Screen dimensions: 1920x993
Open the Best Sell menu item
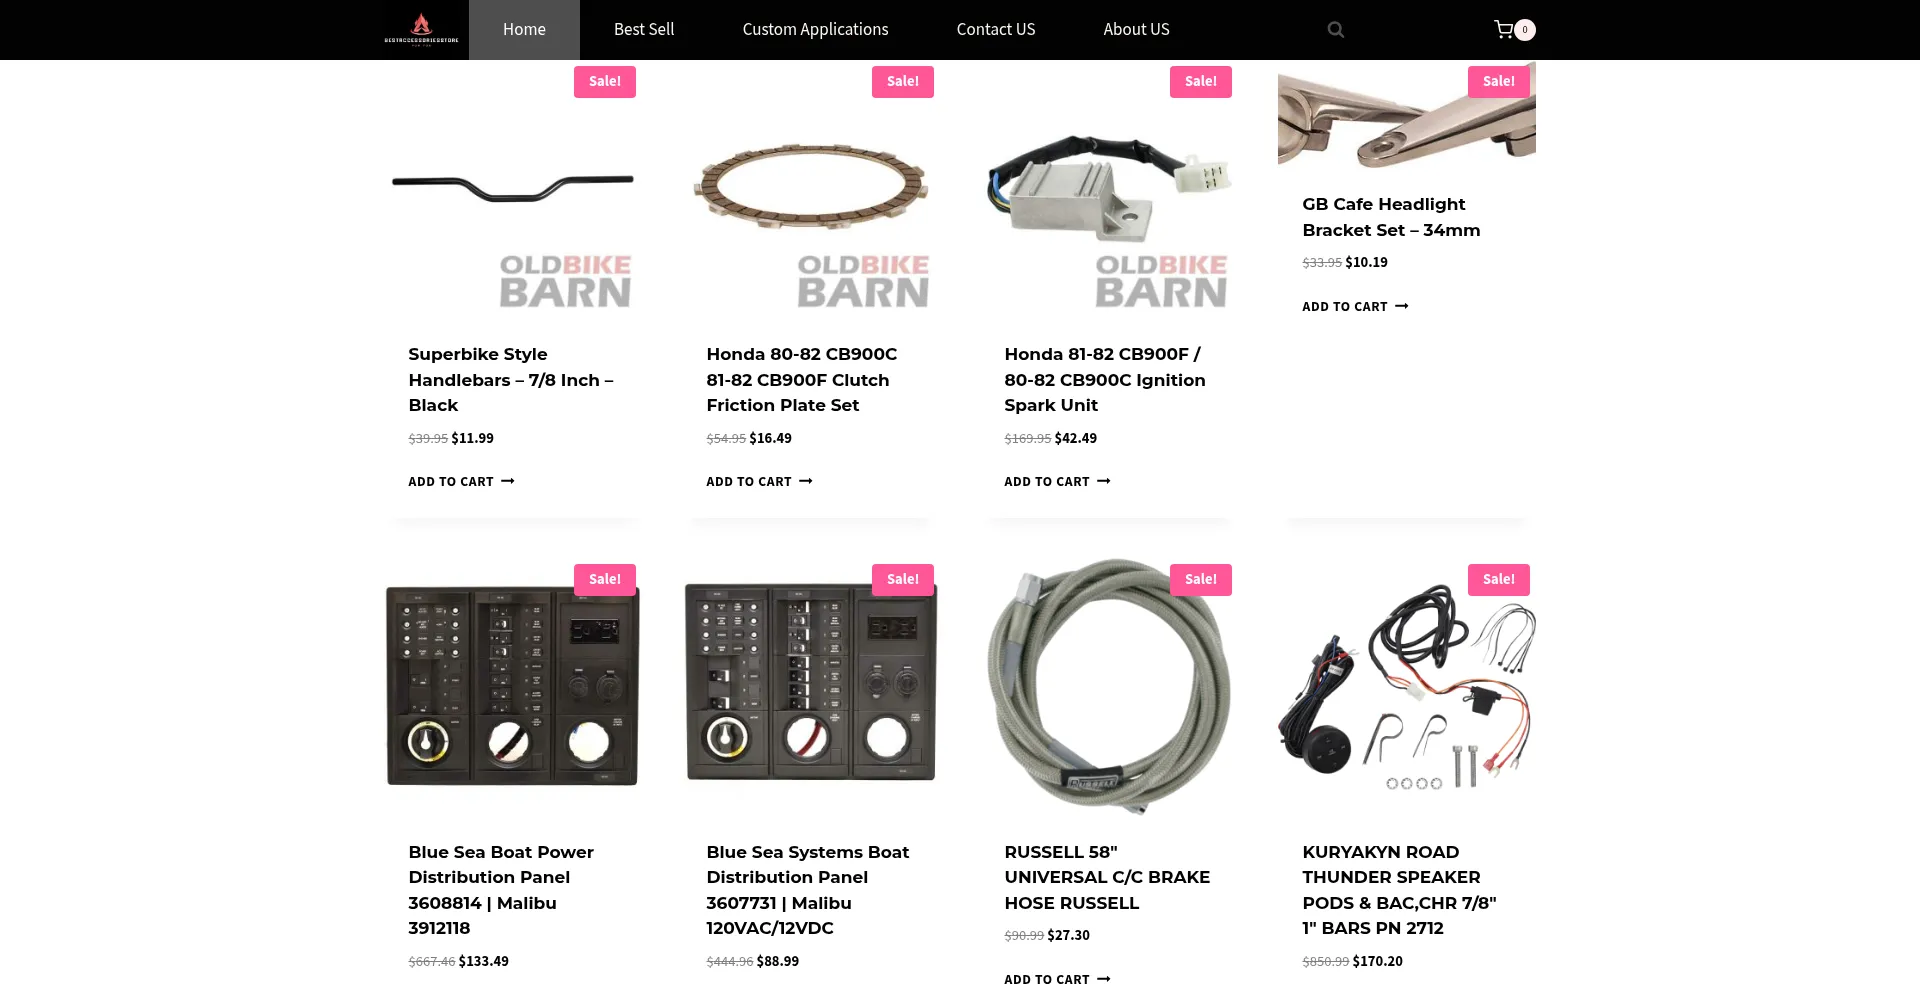(644, 30)
